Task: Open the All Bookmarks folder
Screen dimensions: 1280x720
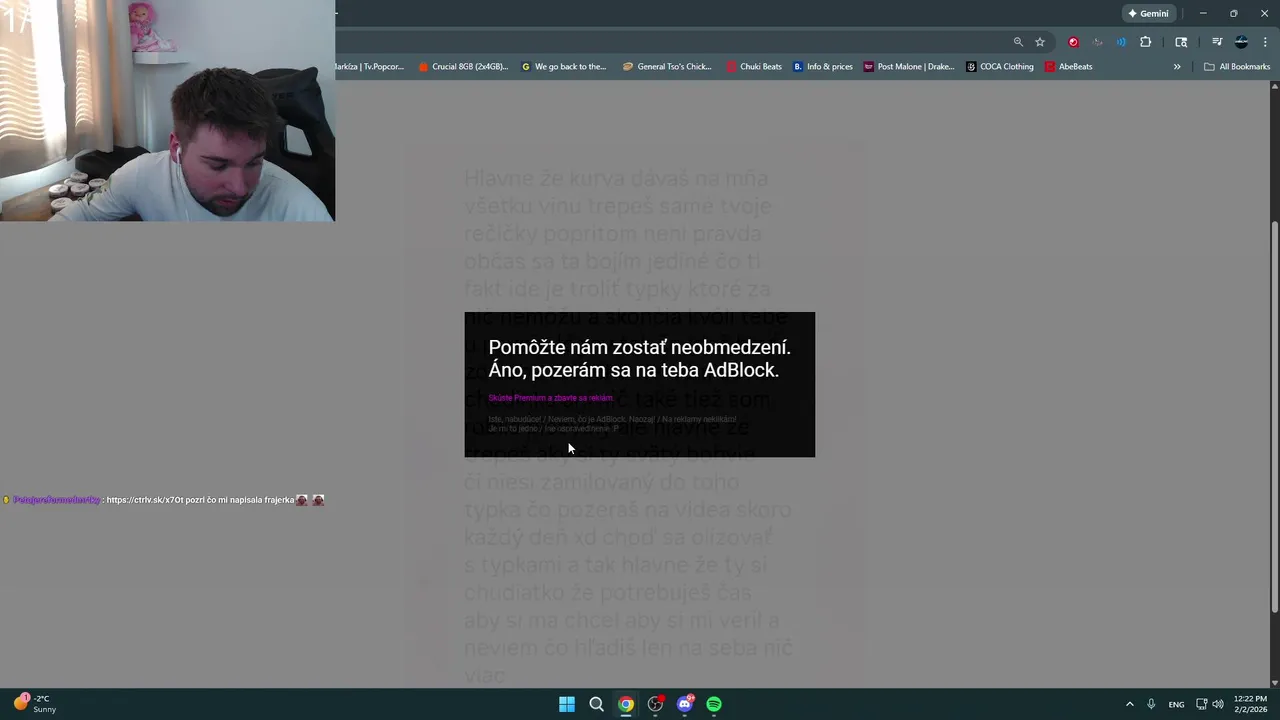Action: pyautogui.click(x=1237, y=67)
